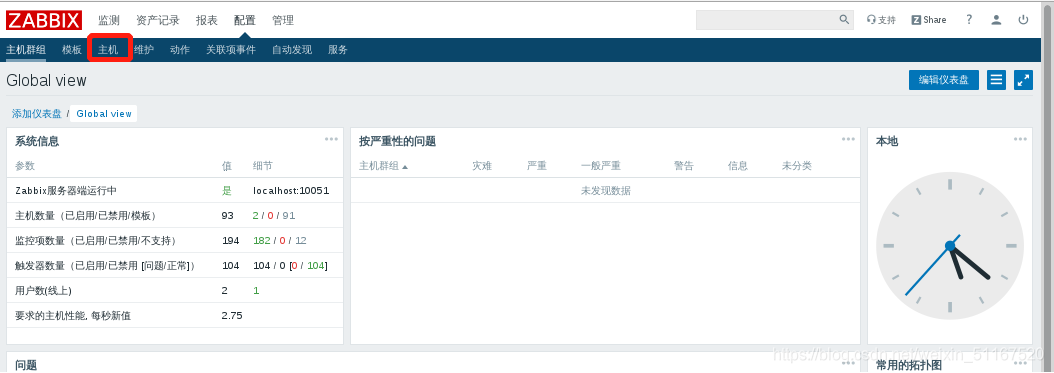Click the ZABBIX logo
Image resolution: width=1054 pixels, height=373 pixels.
pyautogui.click(x=44, y=20)
